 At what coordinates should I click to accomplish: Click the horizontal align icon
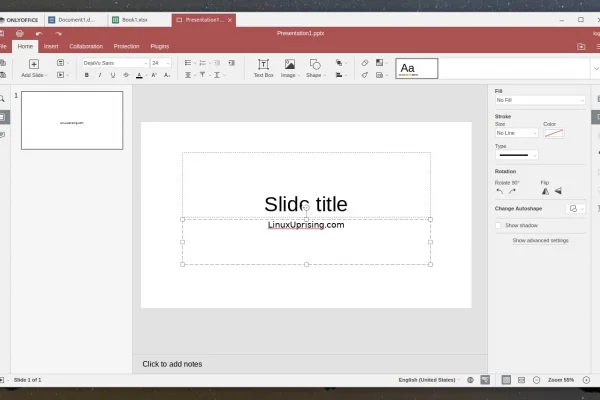(188, 75)
